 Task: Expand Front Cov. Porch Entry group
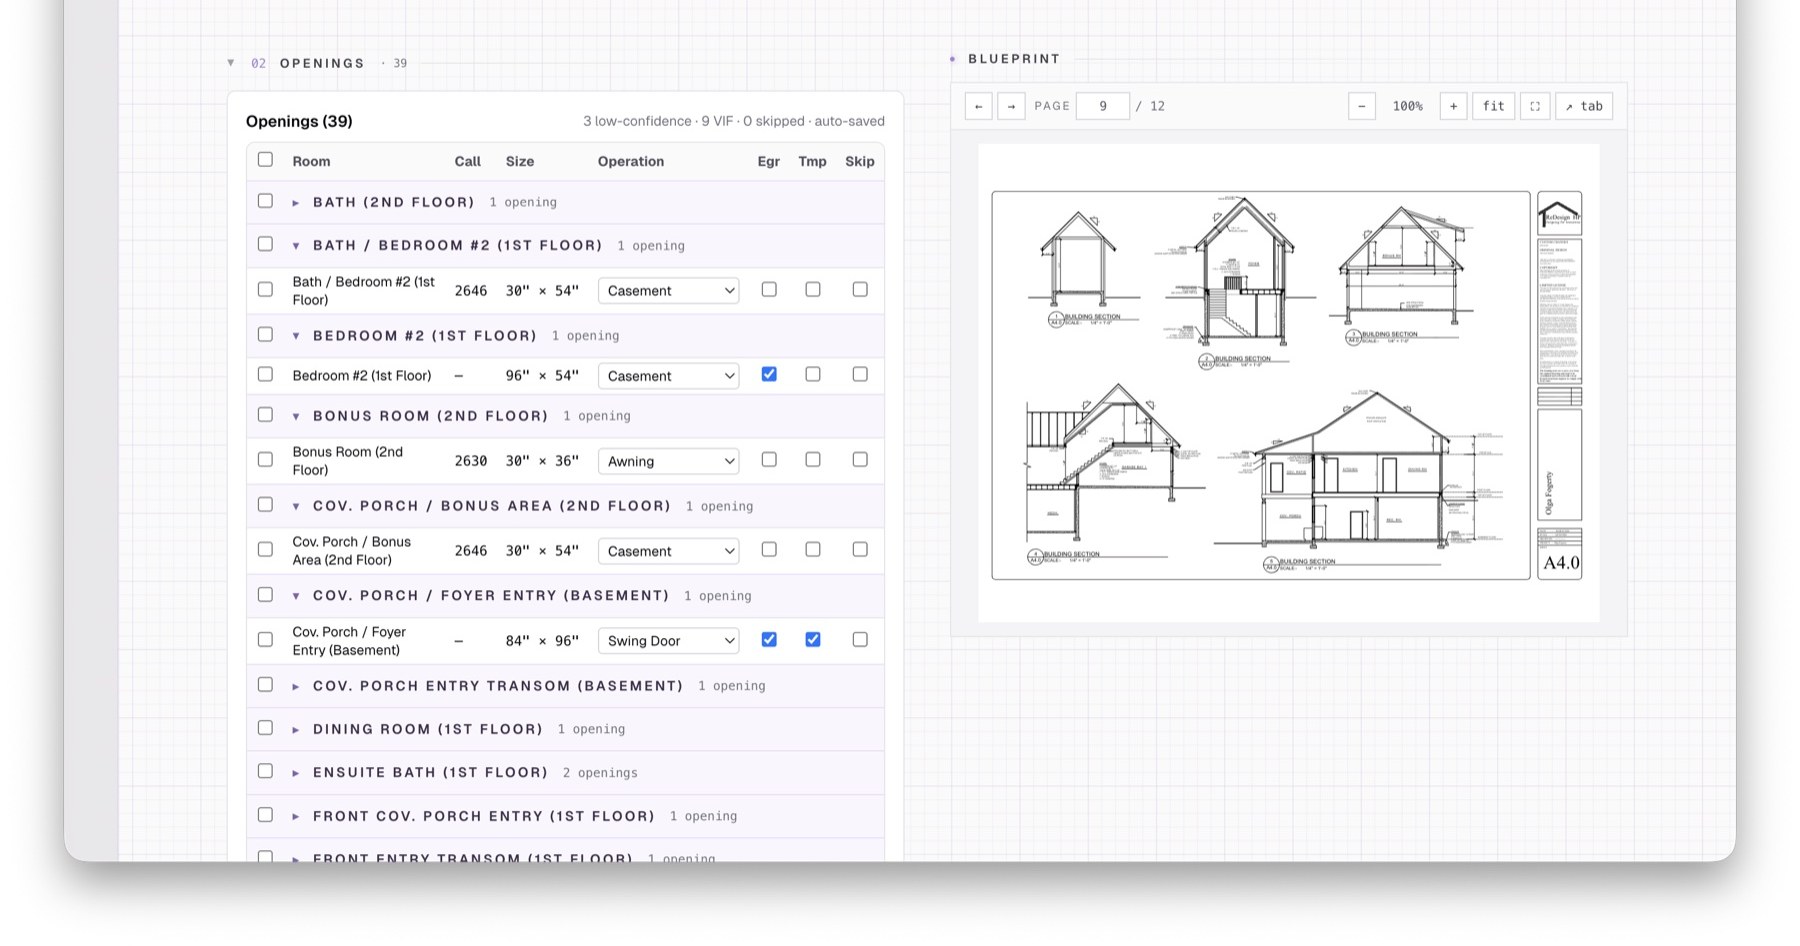[296, 816]
